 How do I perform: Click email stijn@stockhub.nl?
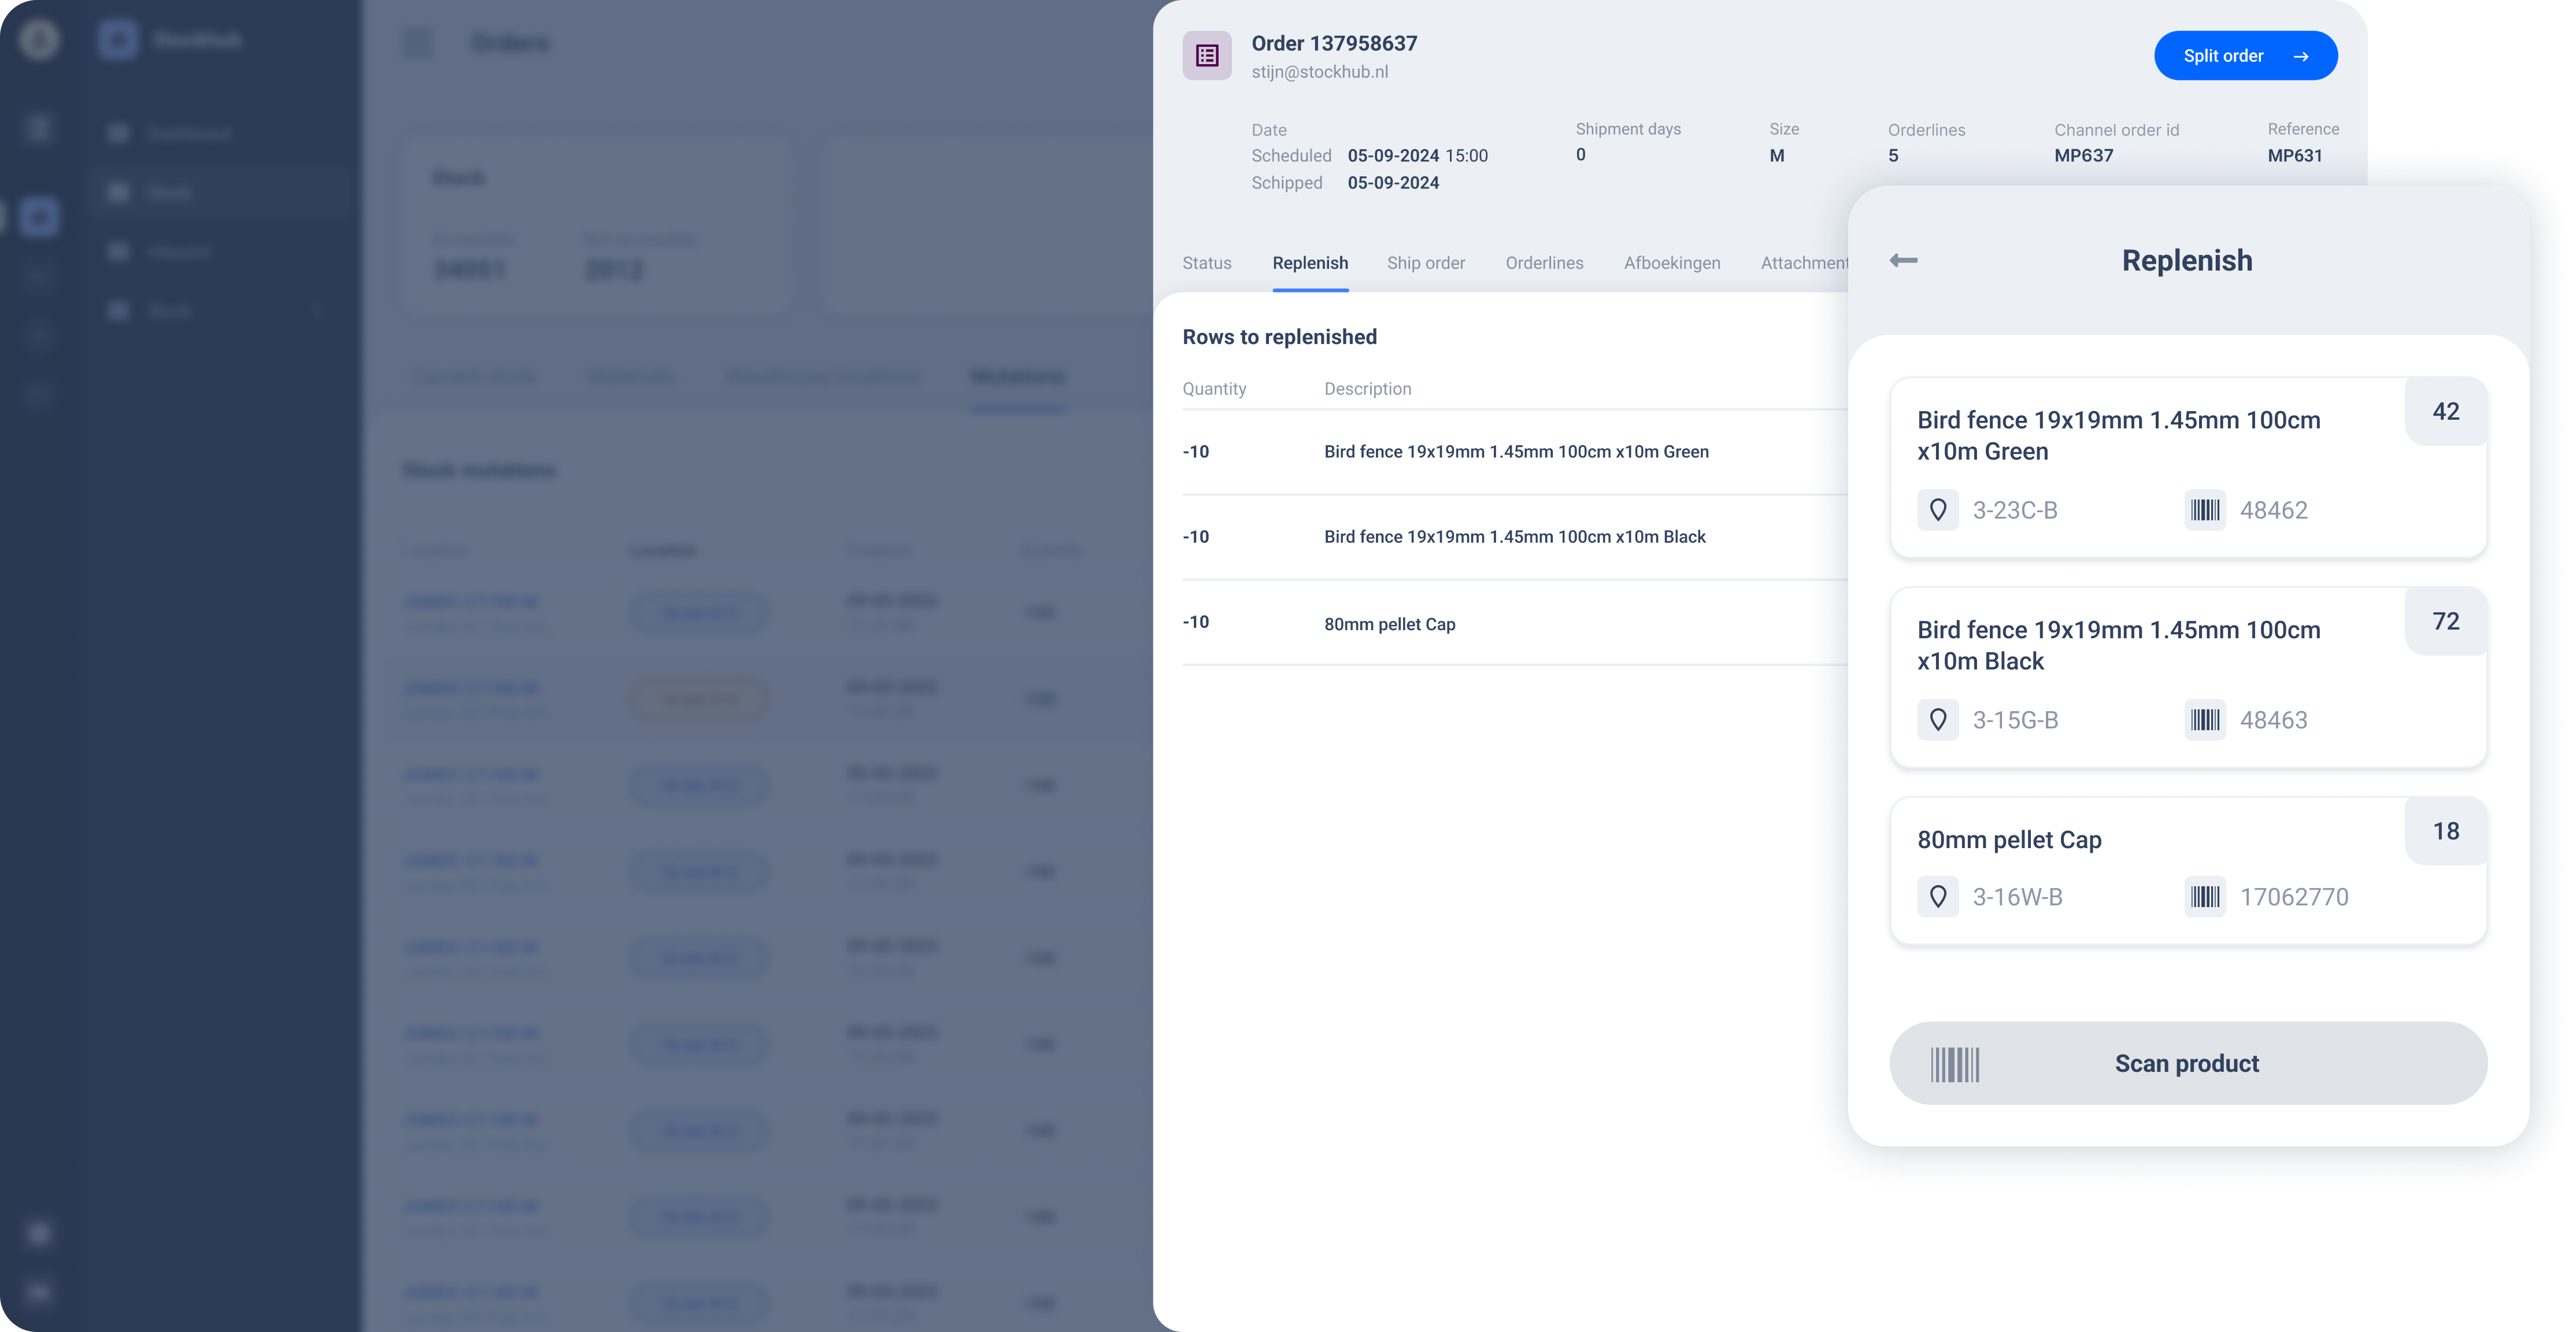tap(1319, 72)
